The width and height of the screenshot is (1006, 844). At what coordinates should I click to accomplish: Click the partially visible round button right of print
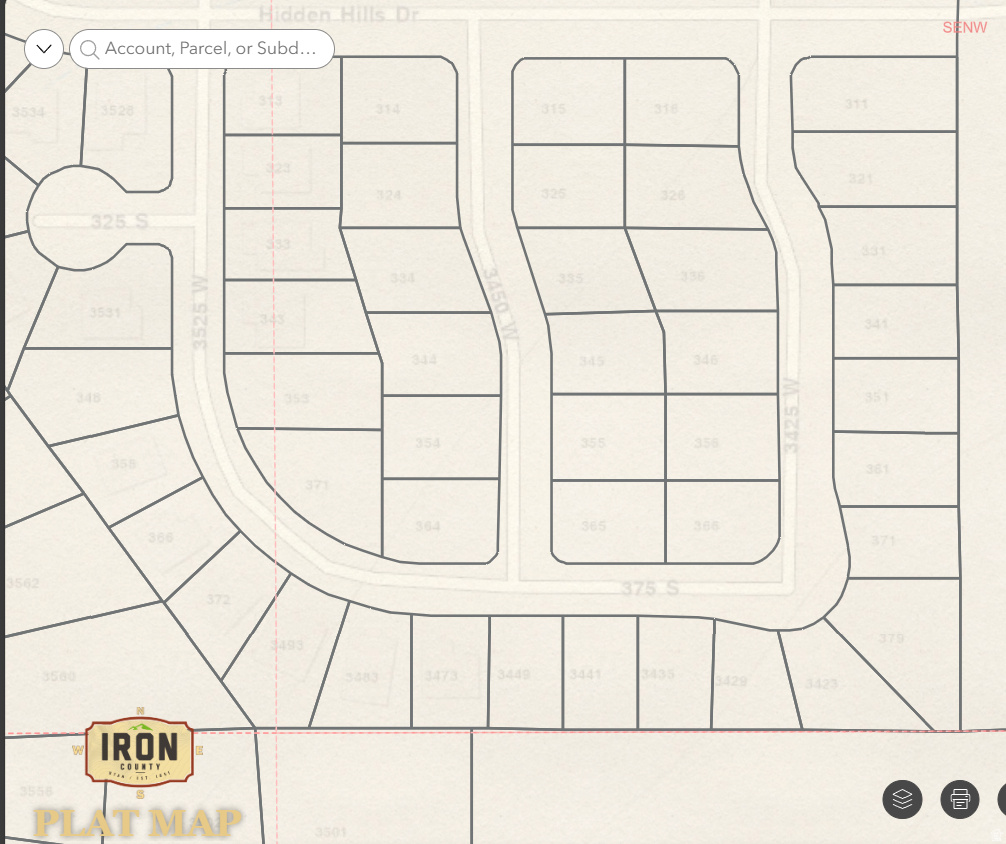[x=1001, y=799]
